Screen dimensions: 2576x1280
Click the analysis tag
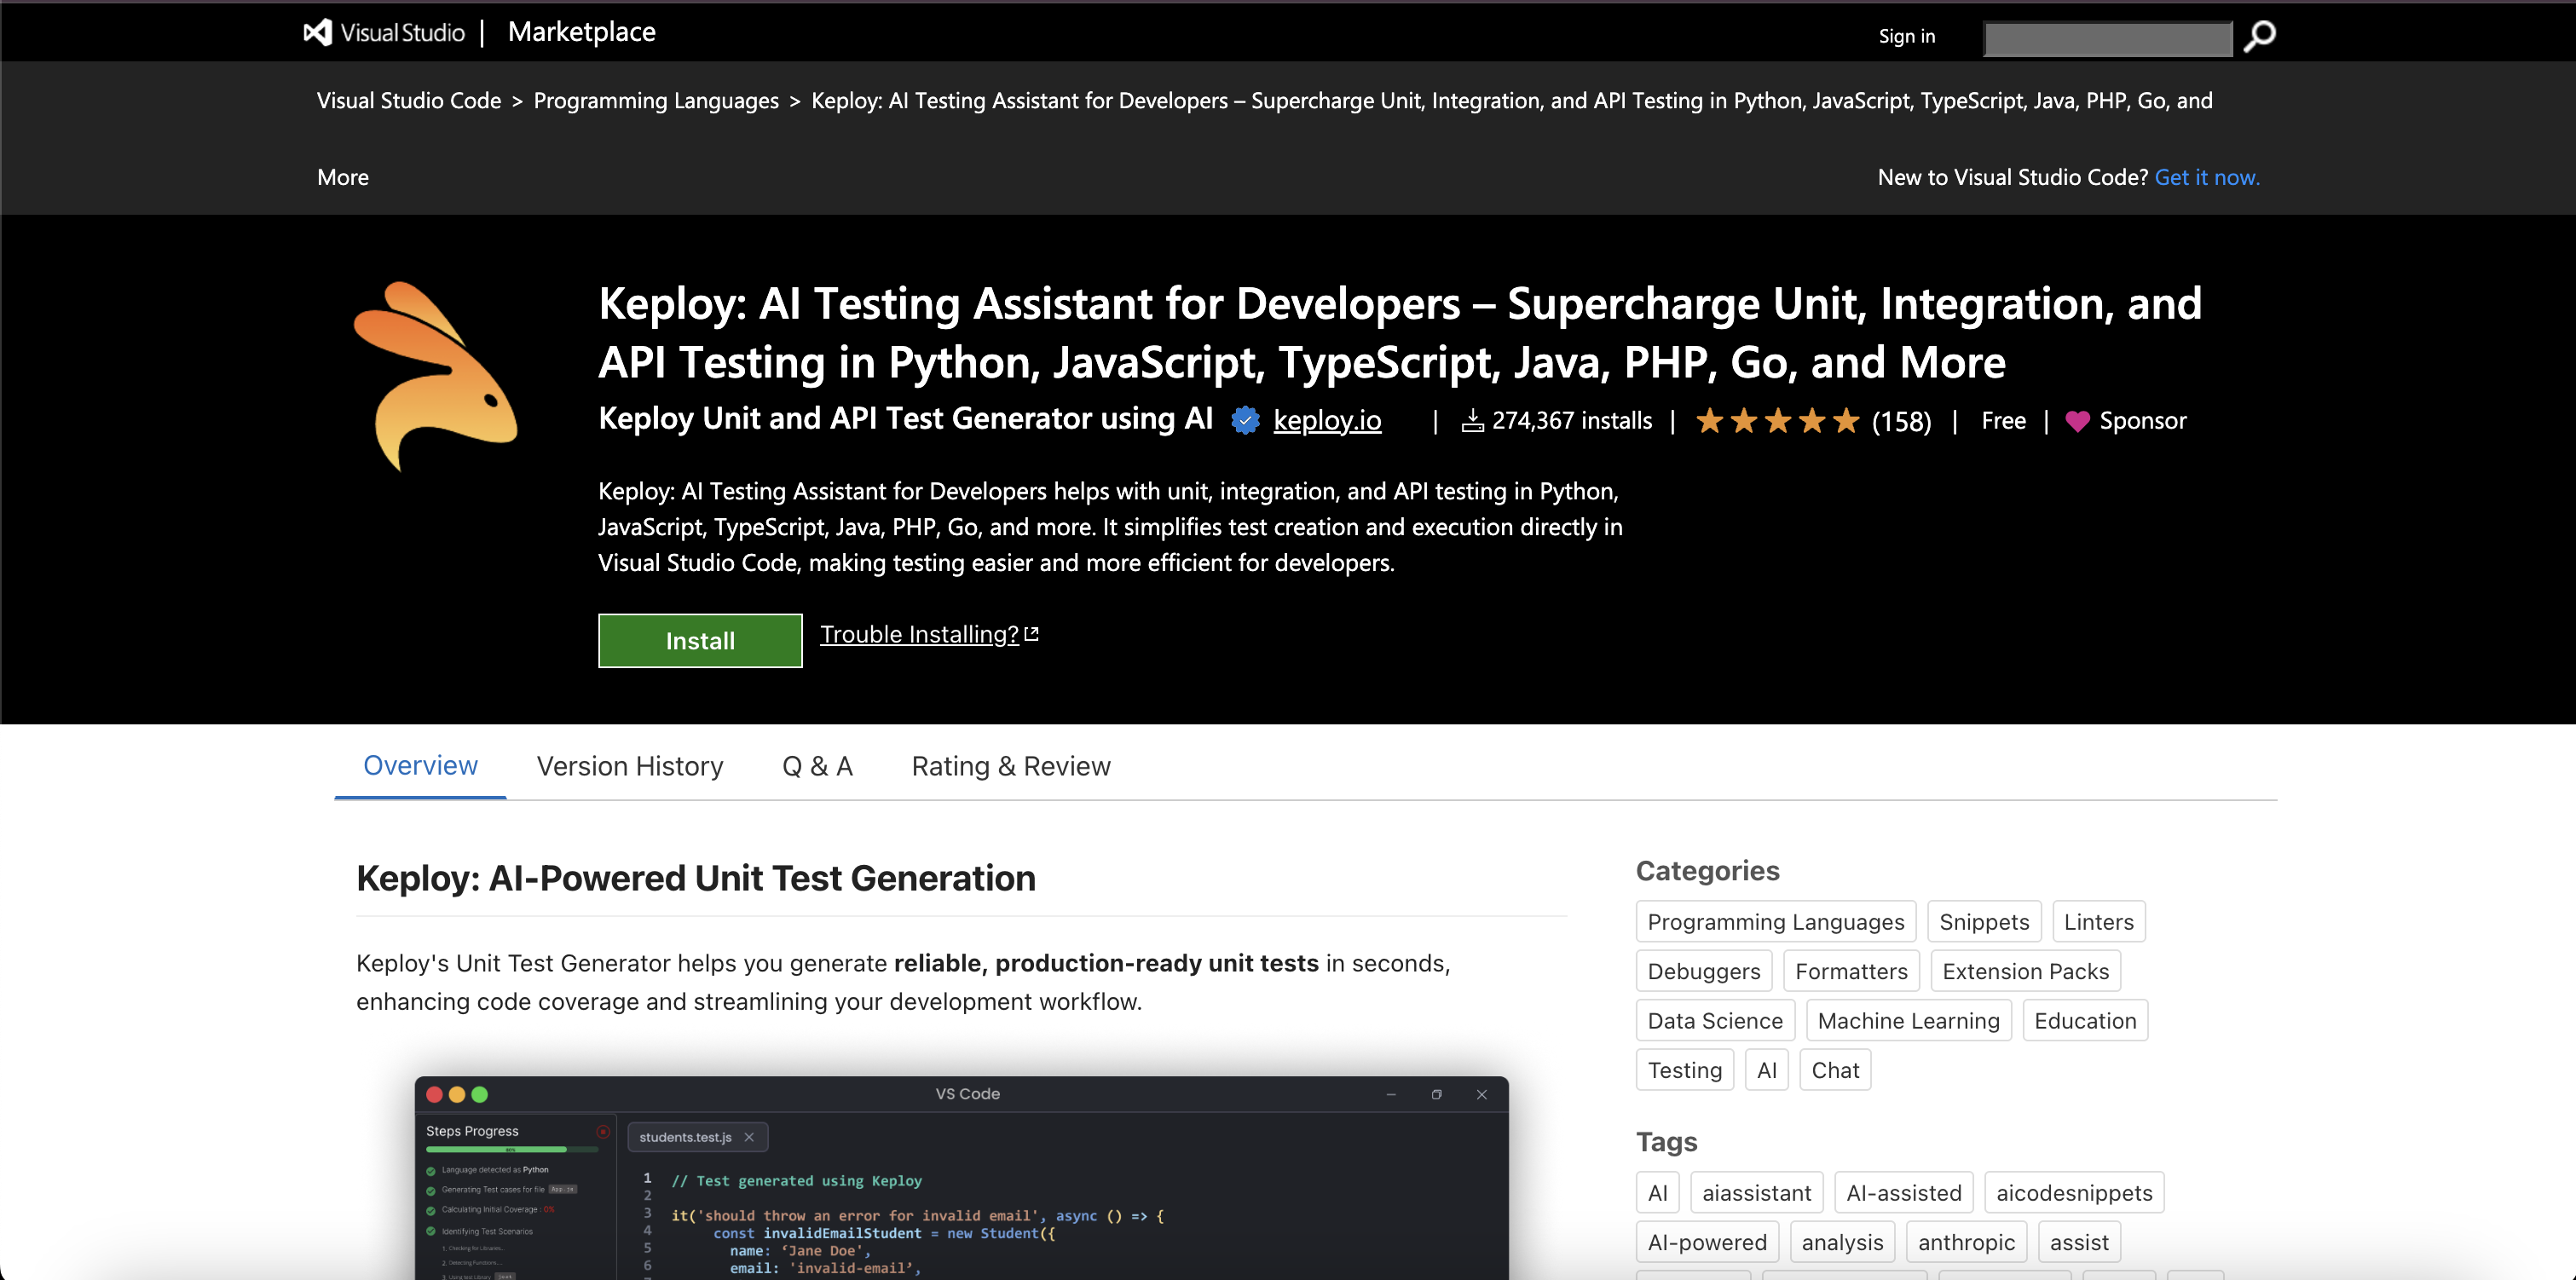1842,1242
